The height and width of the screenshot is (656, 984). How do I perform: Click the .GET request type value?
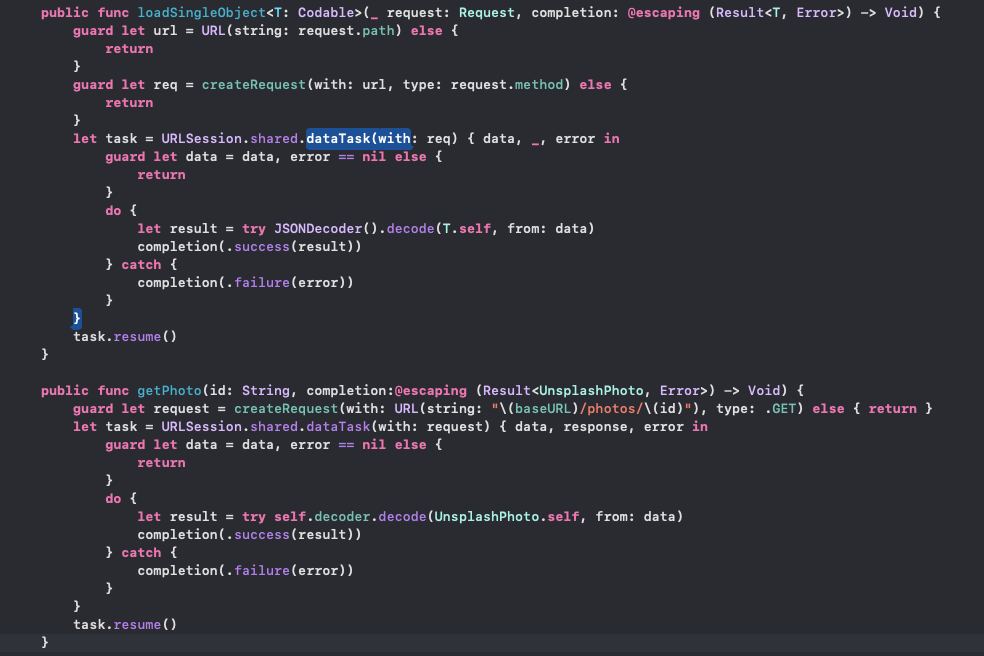click(x=780, y=409)
